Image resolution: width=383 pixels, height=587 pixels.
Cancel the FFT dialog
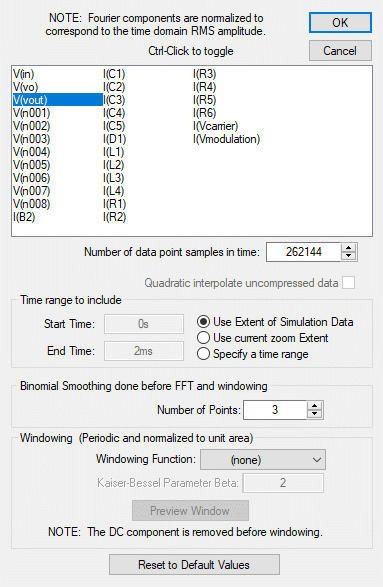[340, 51]
